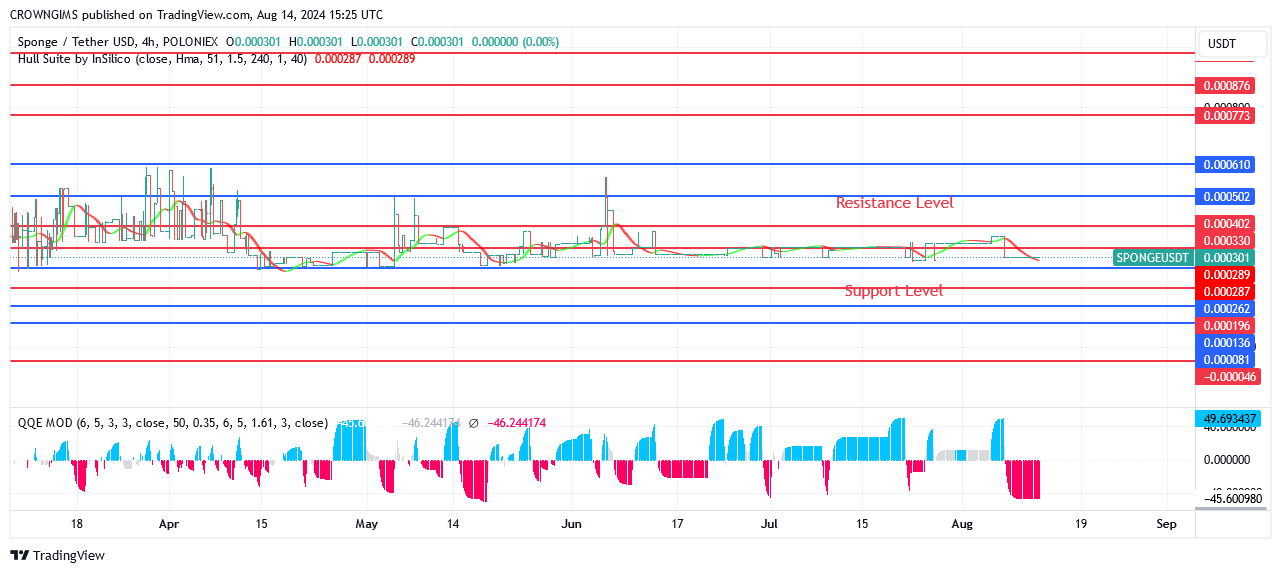Viewport: 1281px width, 573px height.
Task: Click the Hull Suite by InSilico indicator label
Action: click(162, 59)
